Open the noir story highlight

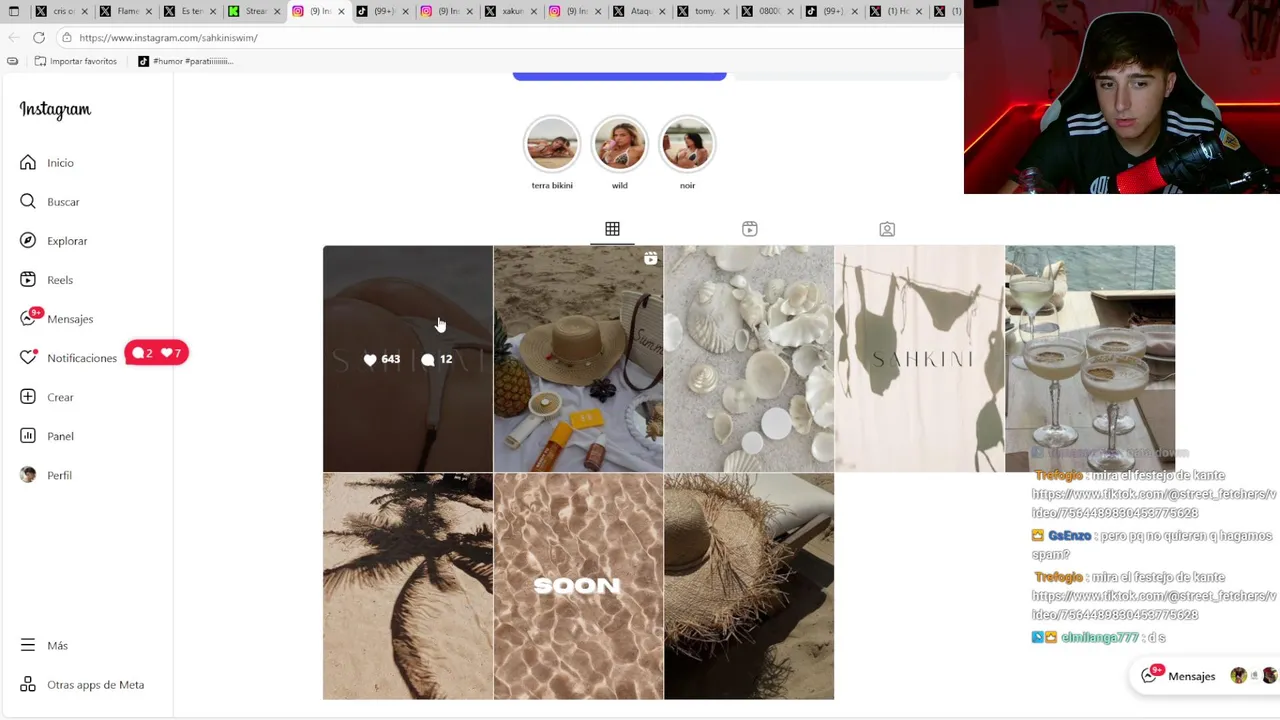(x=687, y=144)
